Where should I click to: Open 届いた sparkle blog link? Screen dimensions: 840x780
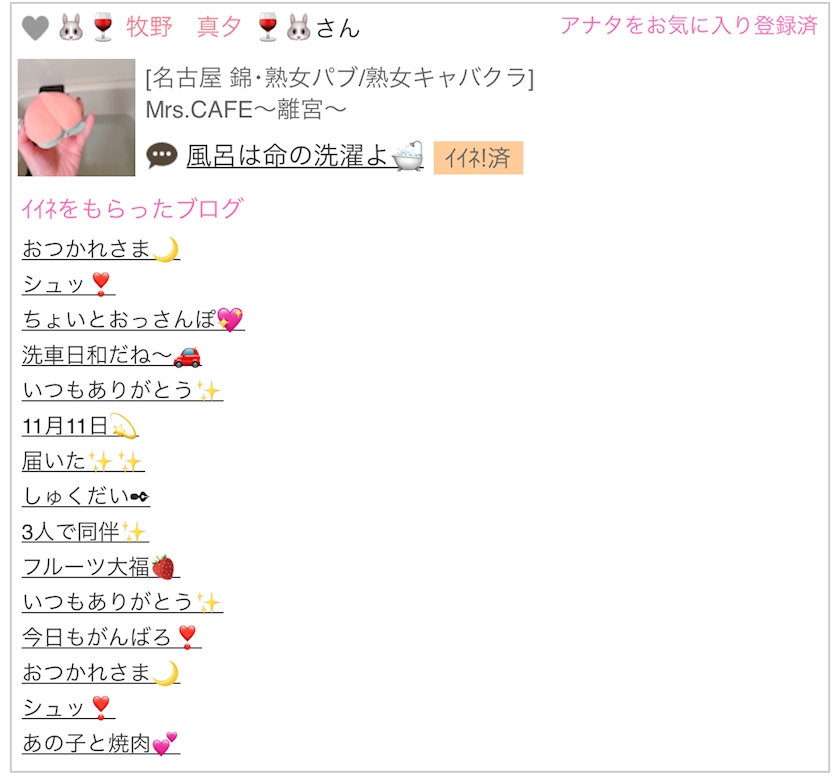tap(83, 461)
